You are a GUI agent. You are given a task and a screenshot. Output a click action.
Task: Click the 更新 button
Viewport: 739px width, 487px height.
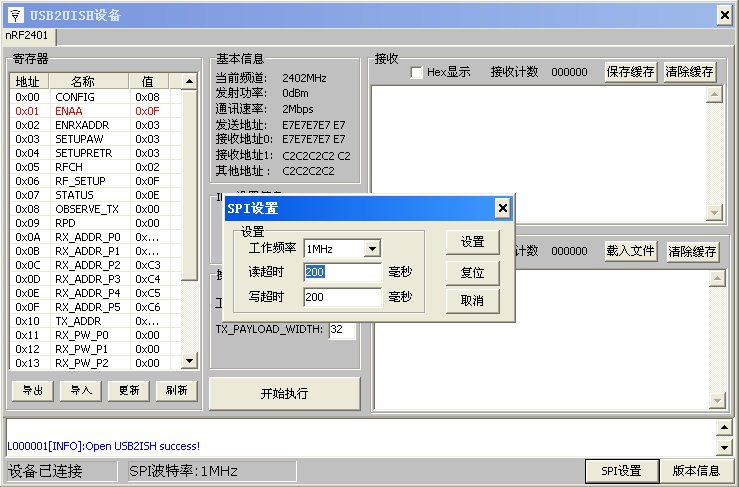[129, 390]
